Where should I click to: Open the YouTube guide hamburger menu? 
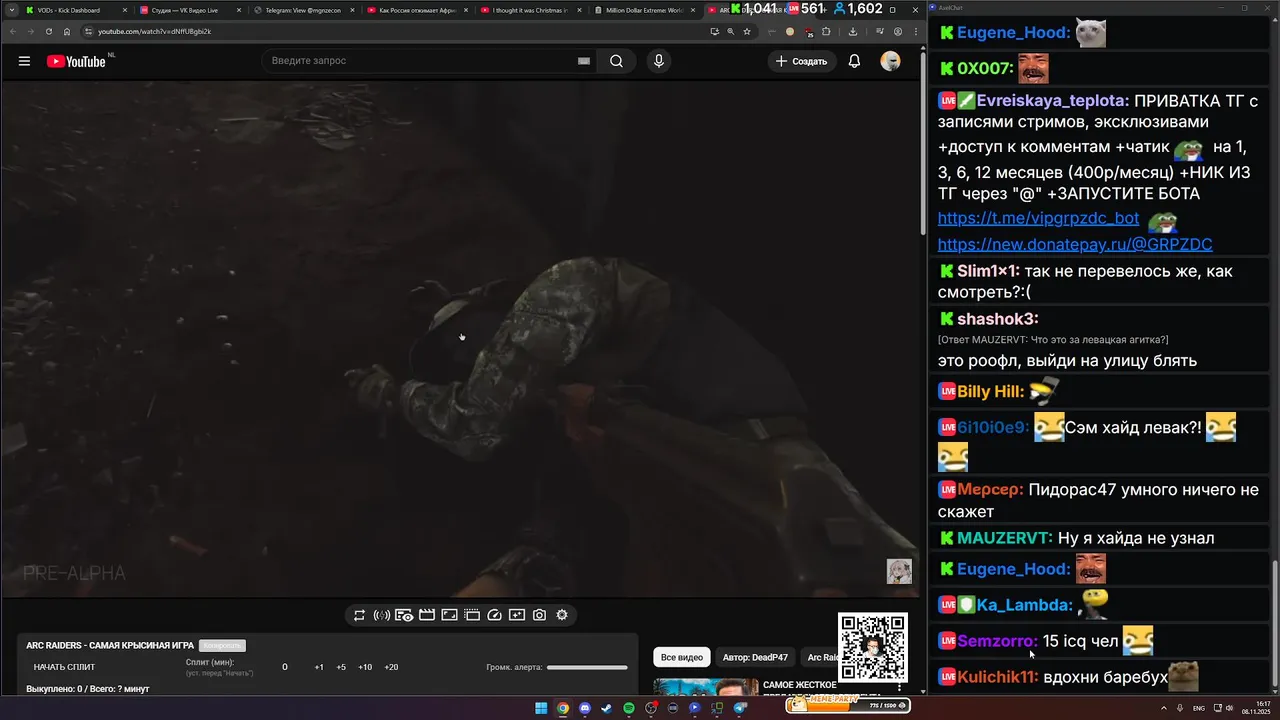(24, 61)
